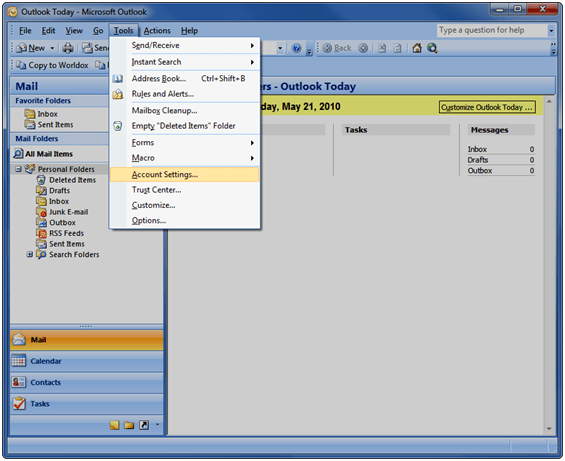Open Drafts link under Messages
This screenshot has width=565, height=461.
click(x=478, y=160)
